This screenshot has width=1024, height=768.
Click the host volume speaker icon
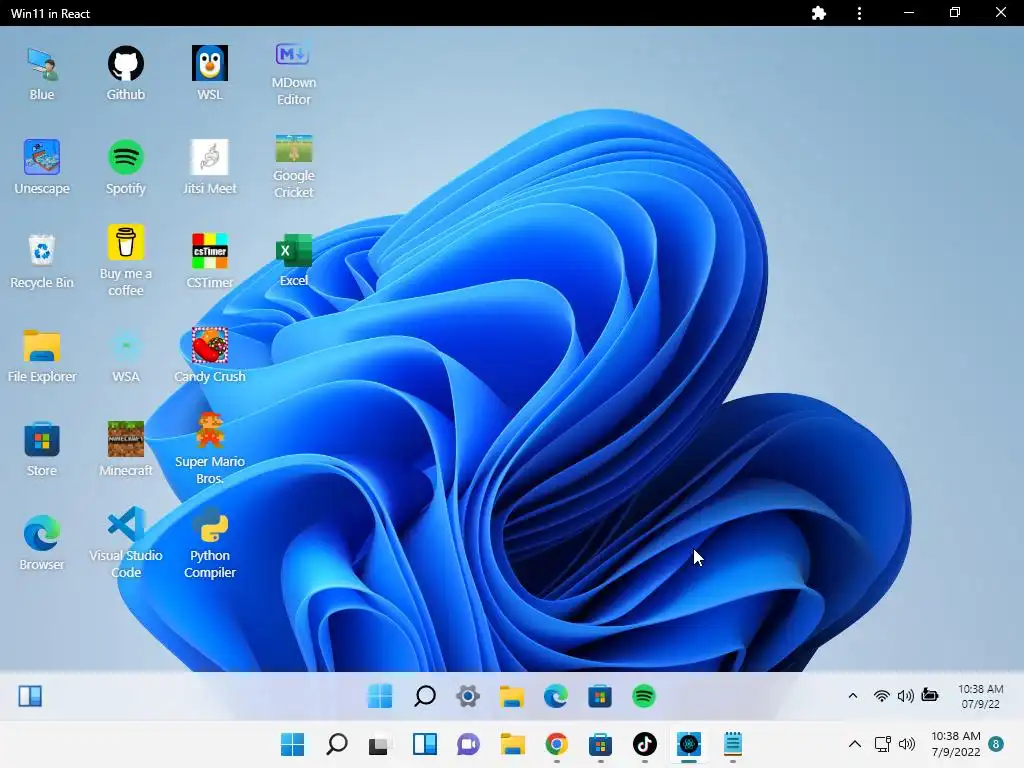(x=907, y=744)
